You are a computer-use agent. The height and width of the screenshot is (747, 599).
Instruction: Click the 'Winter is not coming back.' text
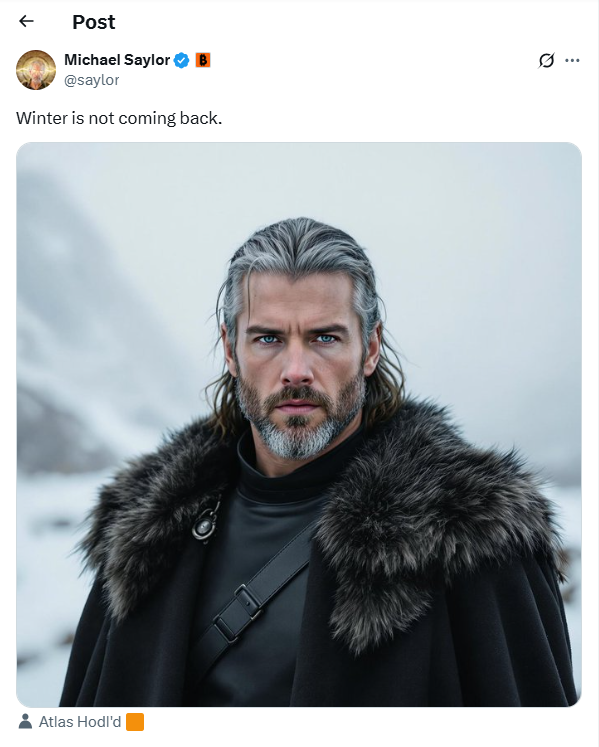click(x=119, y=118)
